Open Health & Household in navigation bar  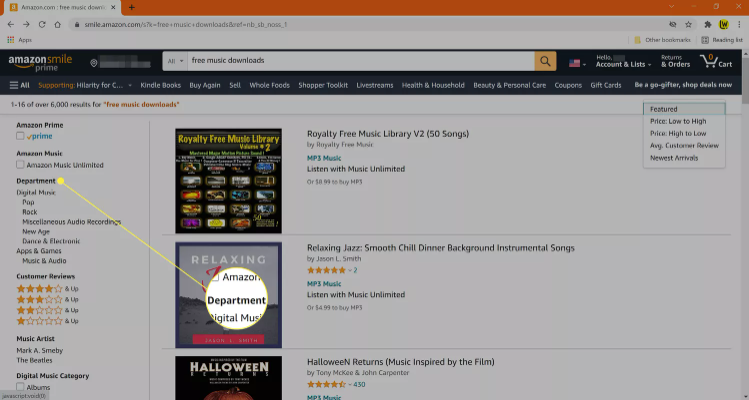point(433,85)
